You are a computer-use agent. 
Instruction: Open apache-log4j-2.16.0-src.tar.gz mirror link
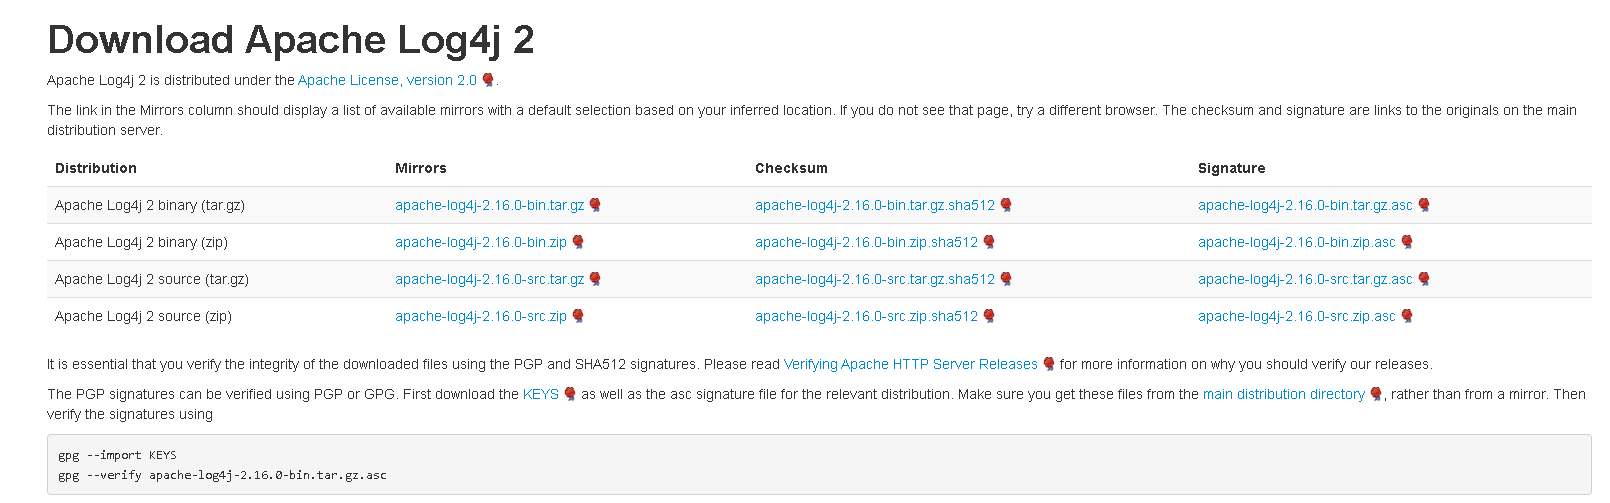point(489,279)
